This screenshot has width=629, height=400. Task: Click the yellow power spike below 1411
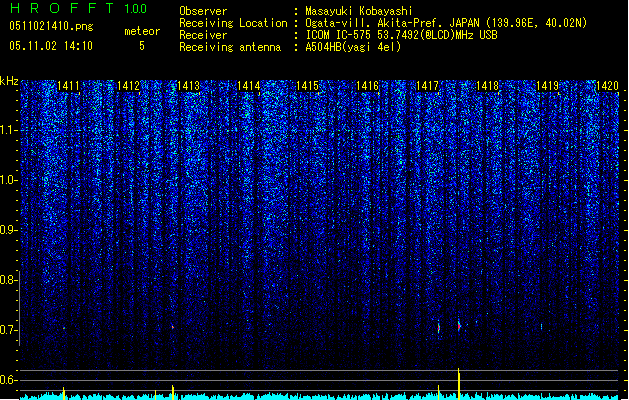(64, 393)
